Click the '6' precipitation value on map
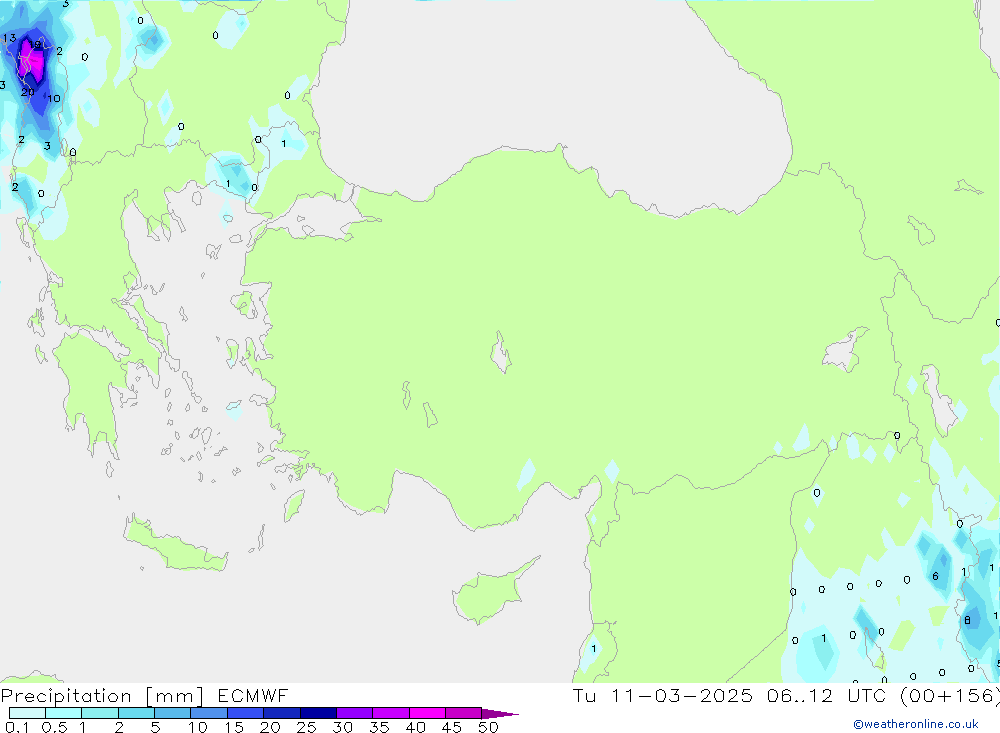 point(935,577)
